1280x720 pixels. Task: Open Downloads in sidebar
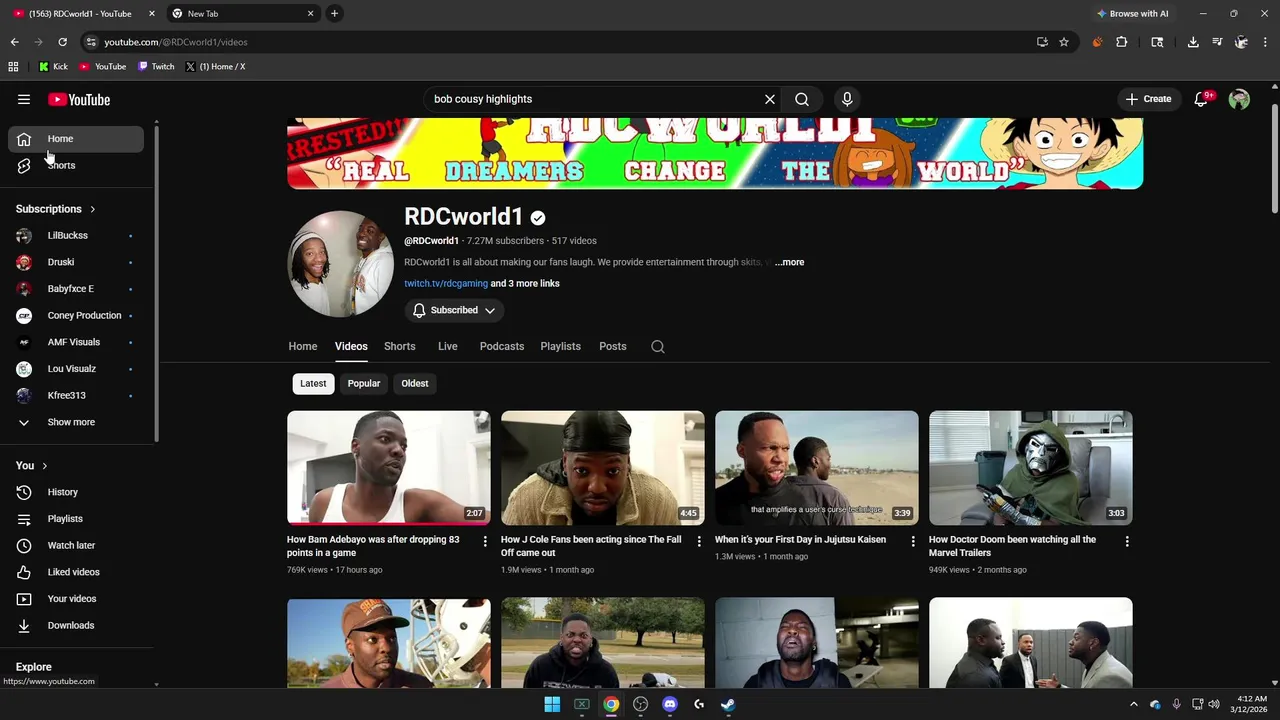click(x=76, y=626)
